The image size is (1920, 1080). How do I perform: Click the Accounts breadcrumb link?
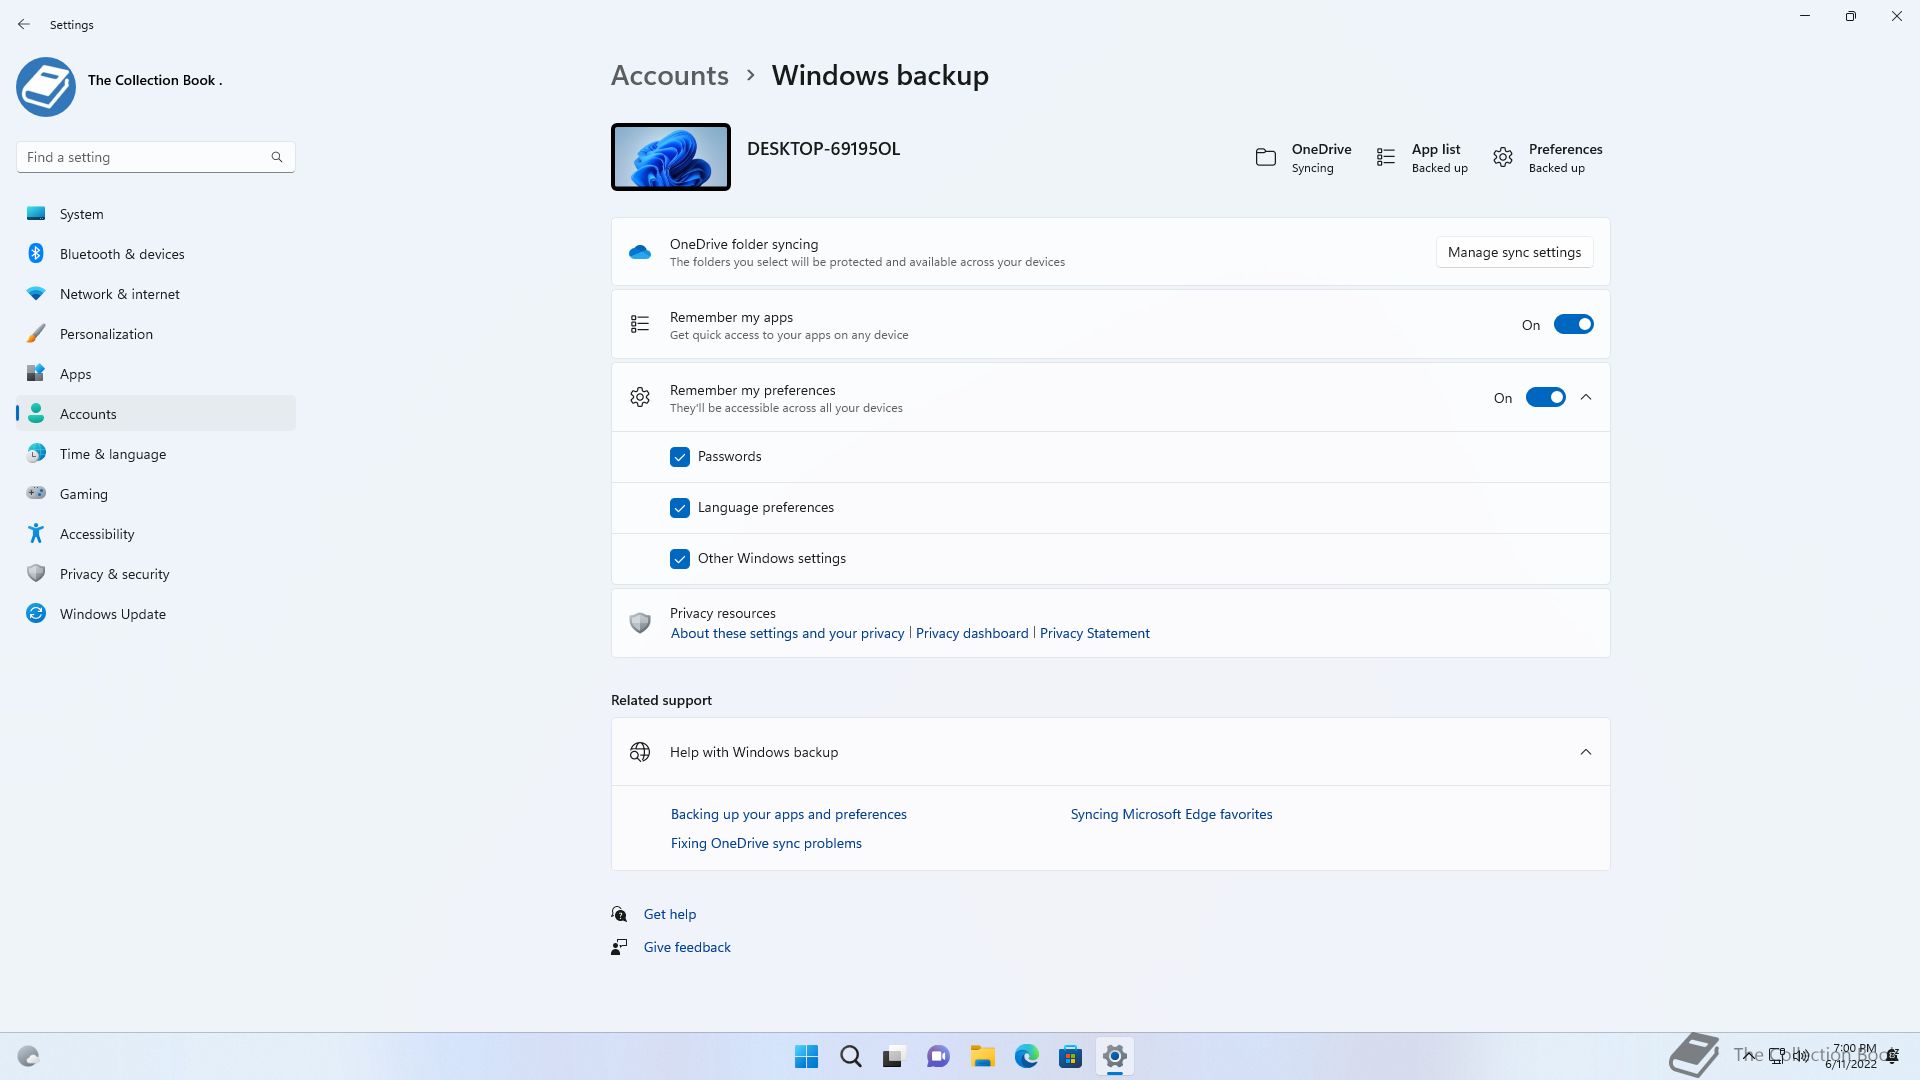[670, 75]
